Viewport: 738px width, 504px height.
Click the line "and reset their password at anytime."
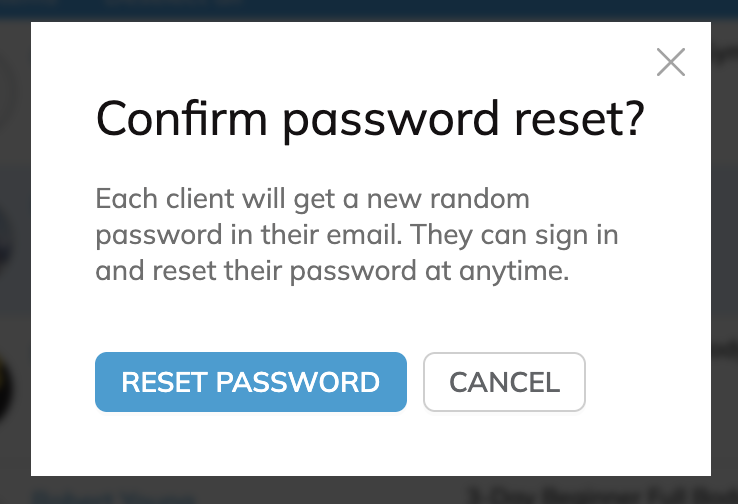click(332, 272)
